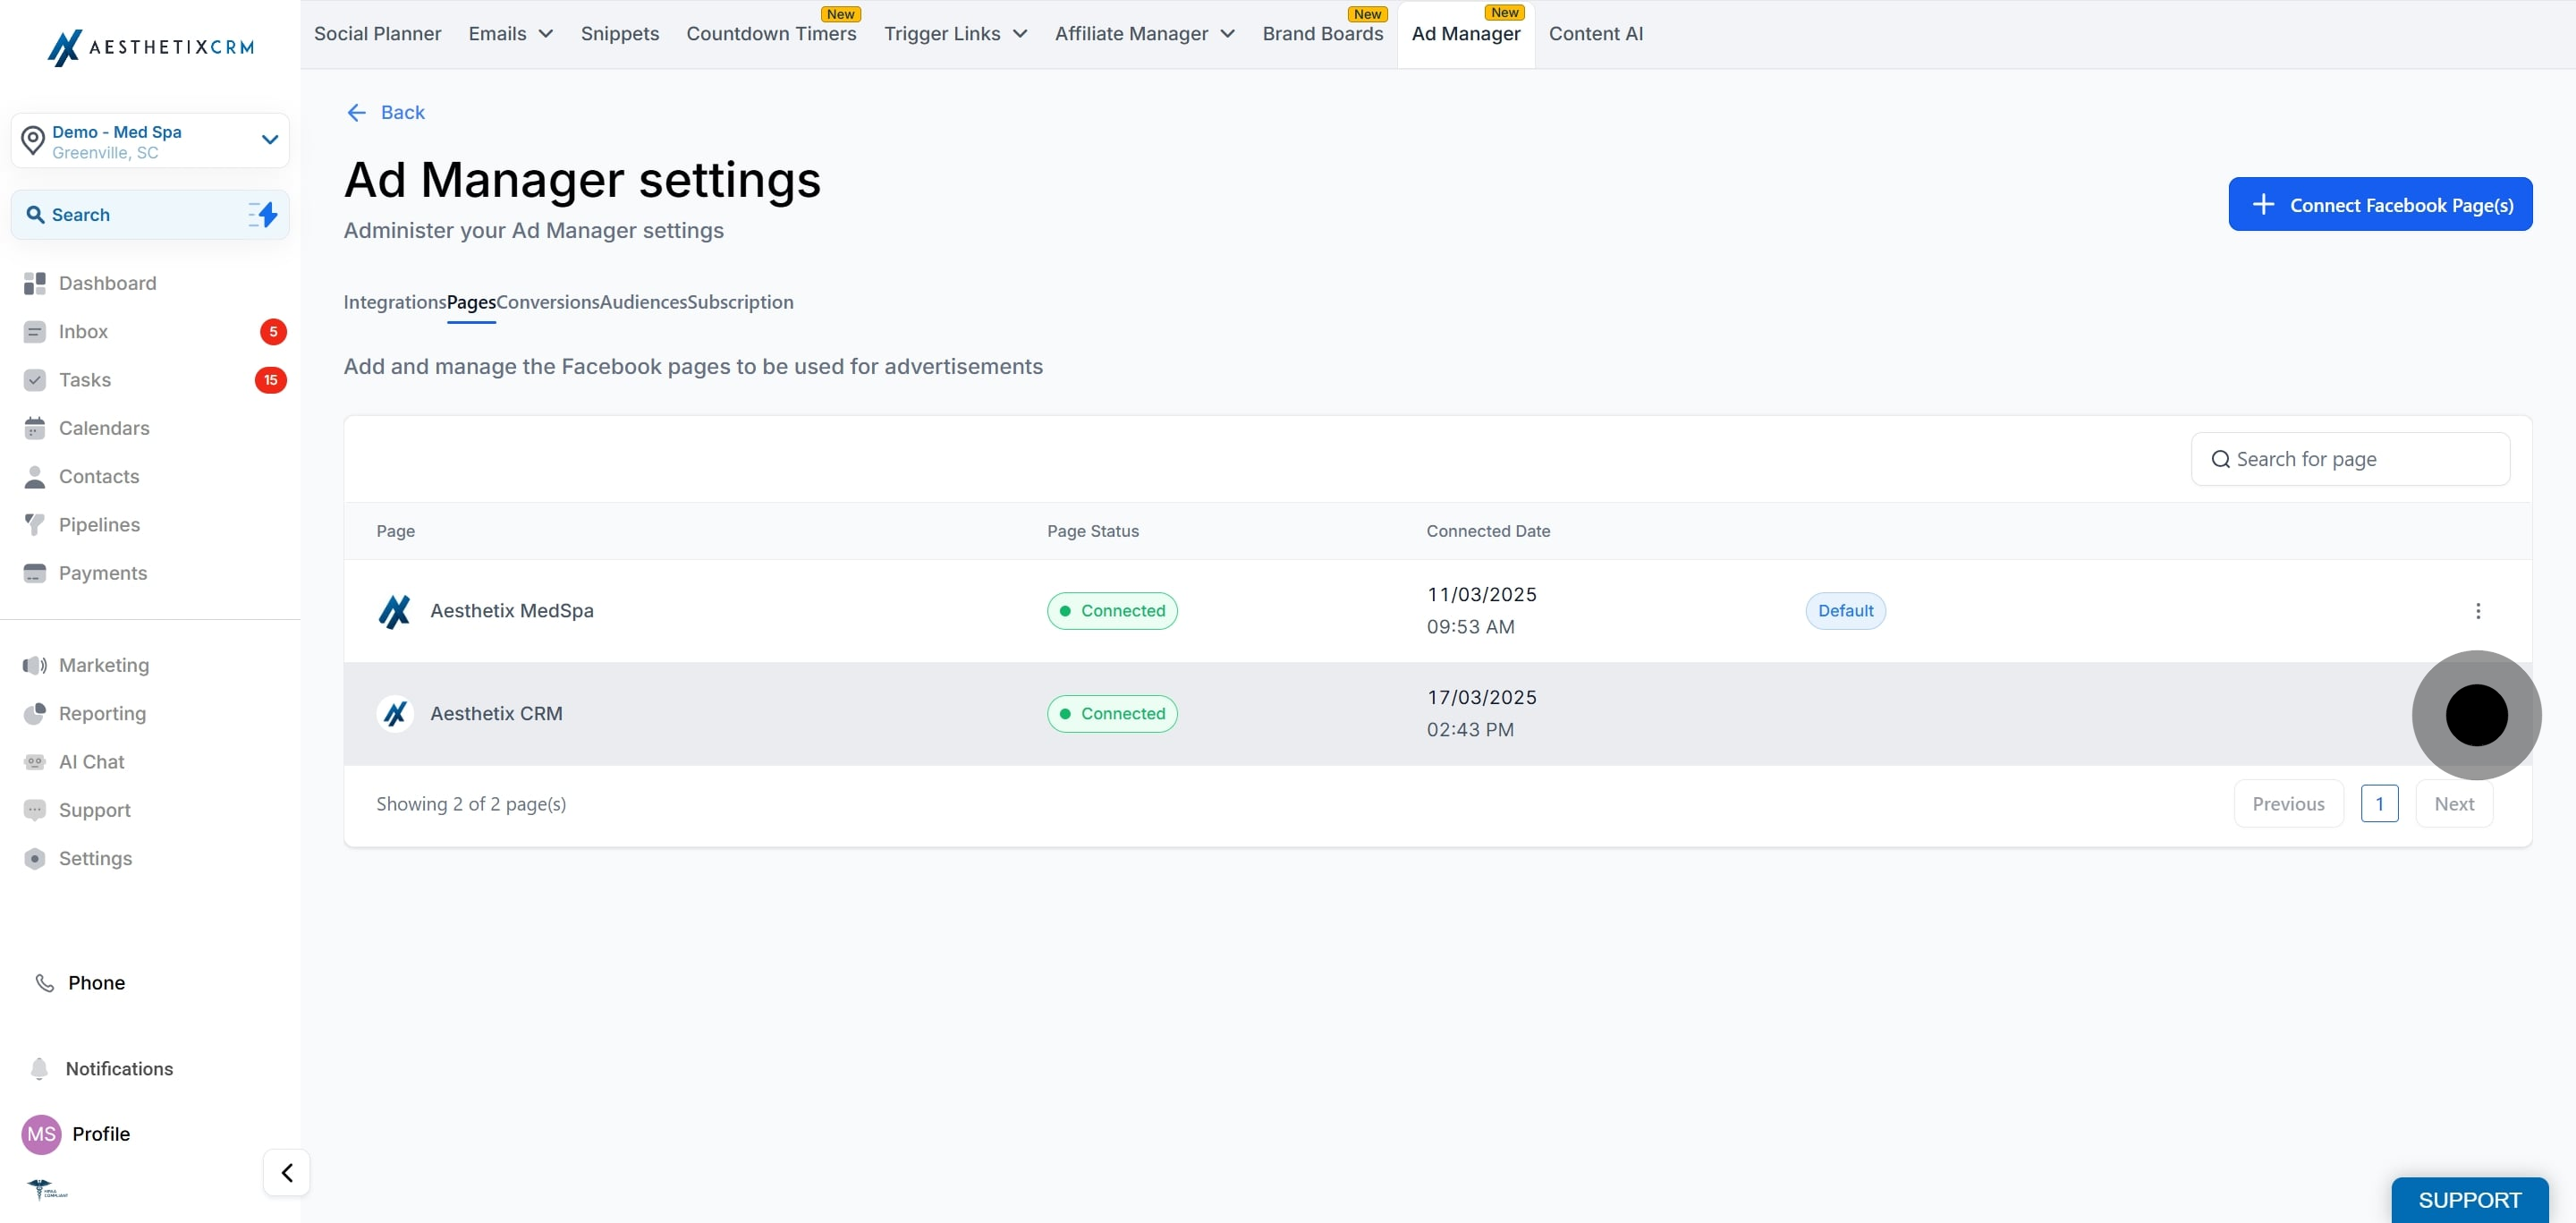Viewport: 2576px width, 1223px height.
Task: Open the three-dot menu for Aesthetix MedSpa
Action: point(2477,611)
